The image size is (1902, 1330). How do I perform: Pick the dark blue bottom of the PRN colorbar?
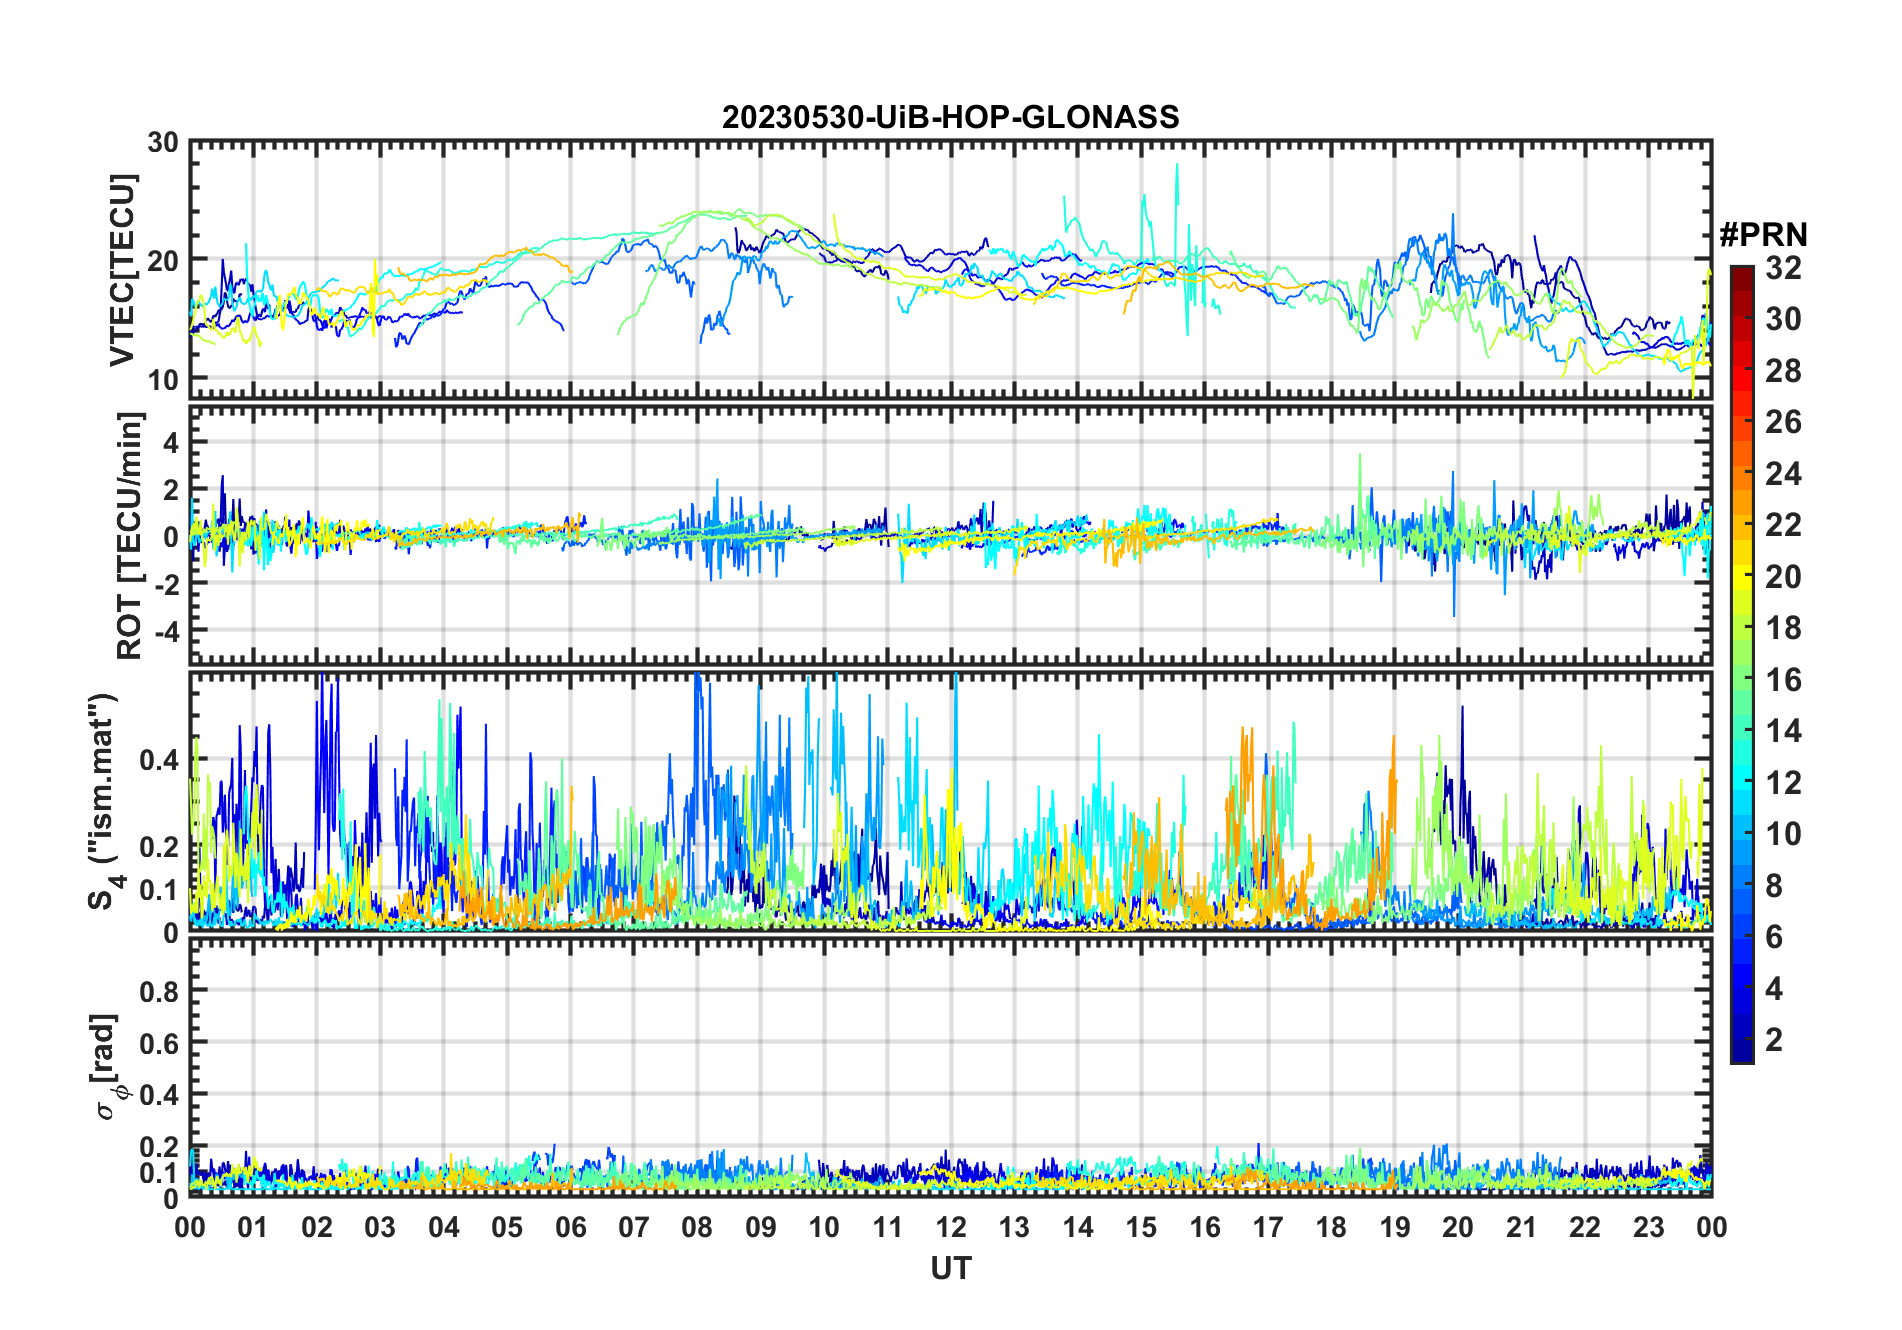(1741, 1053)
